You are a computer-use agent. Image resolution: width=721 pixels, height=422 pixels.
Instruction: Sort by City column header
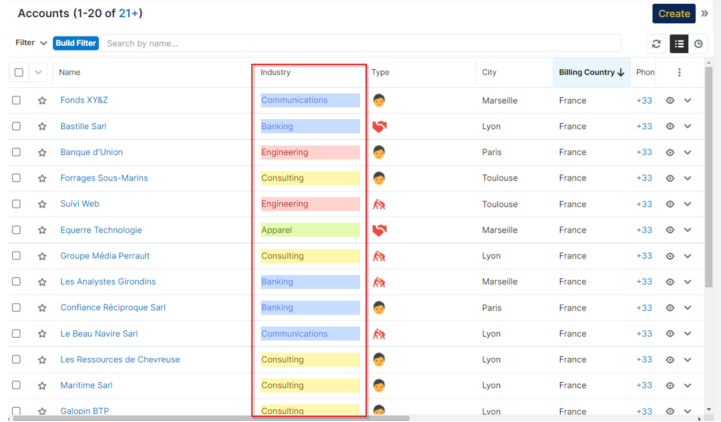tap(489, 72)
